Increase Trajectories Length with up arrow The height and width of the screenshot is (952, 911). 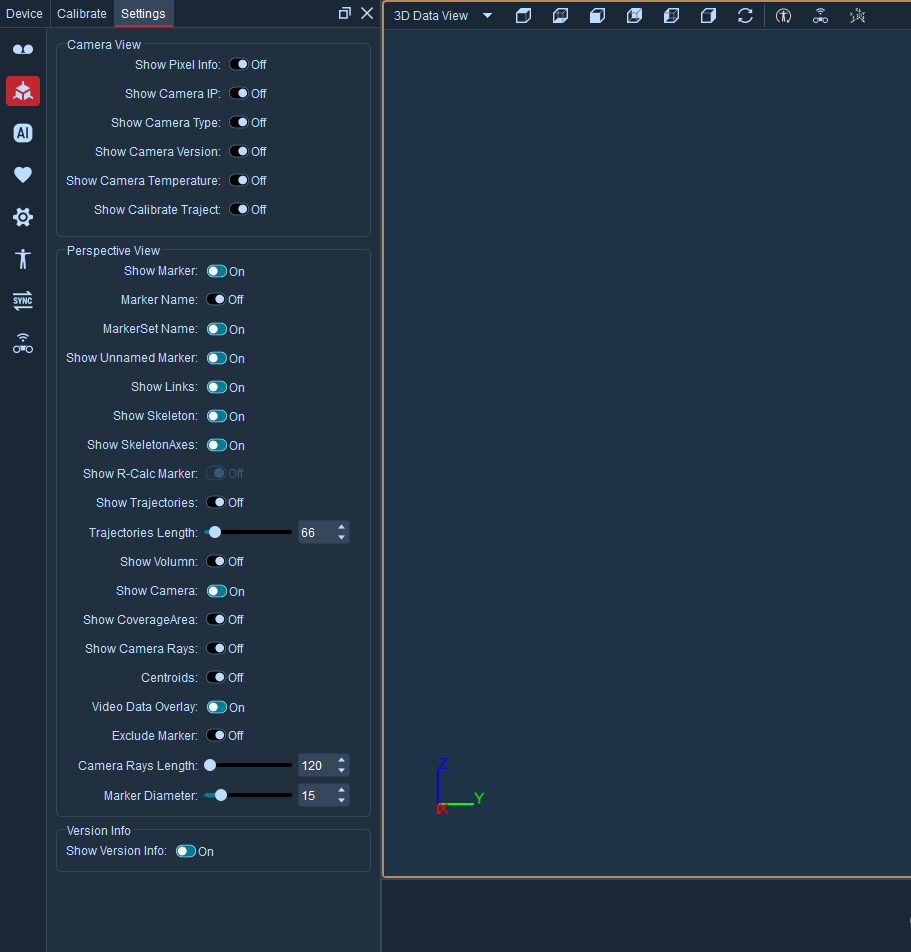pos(341,527)
